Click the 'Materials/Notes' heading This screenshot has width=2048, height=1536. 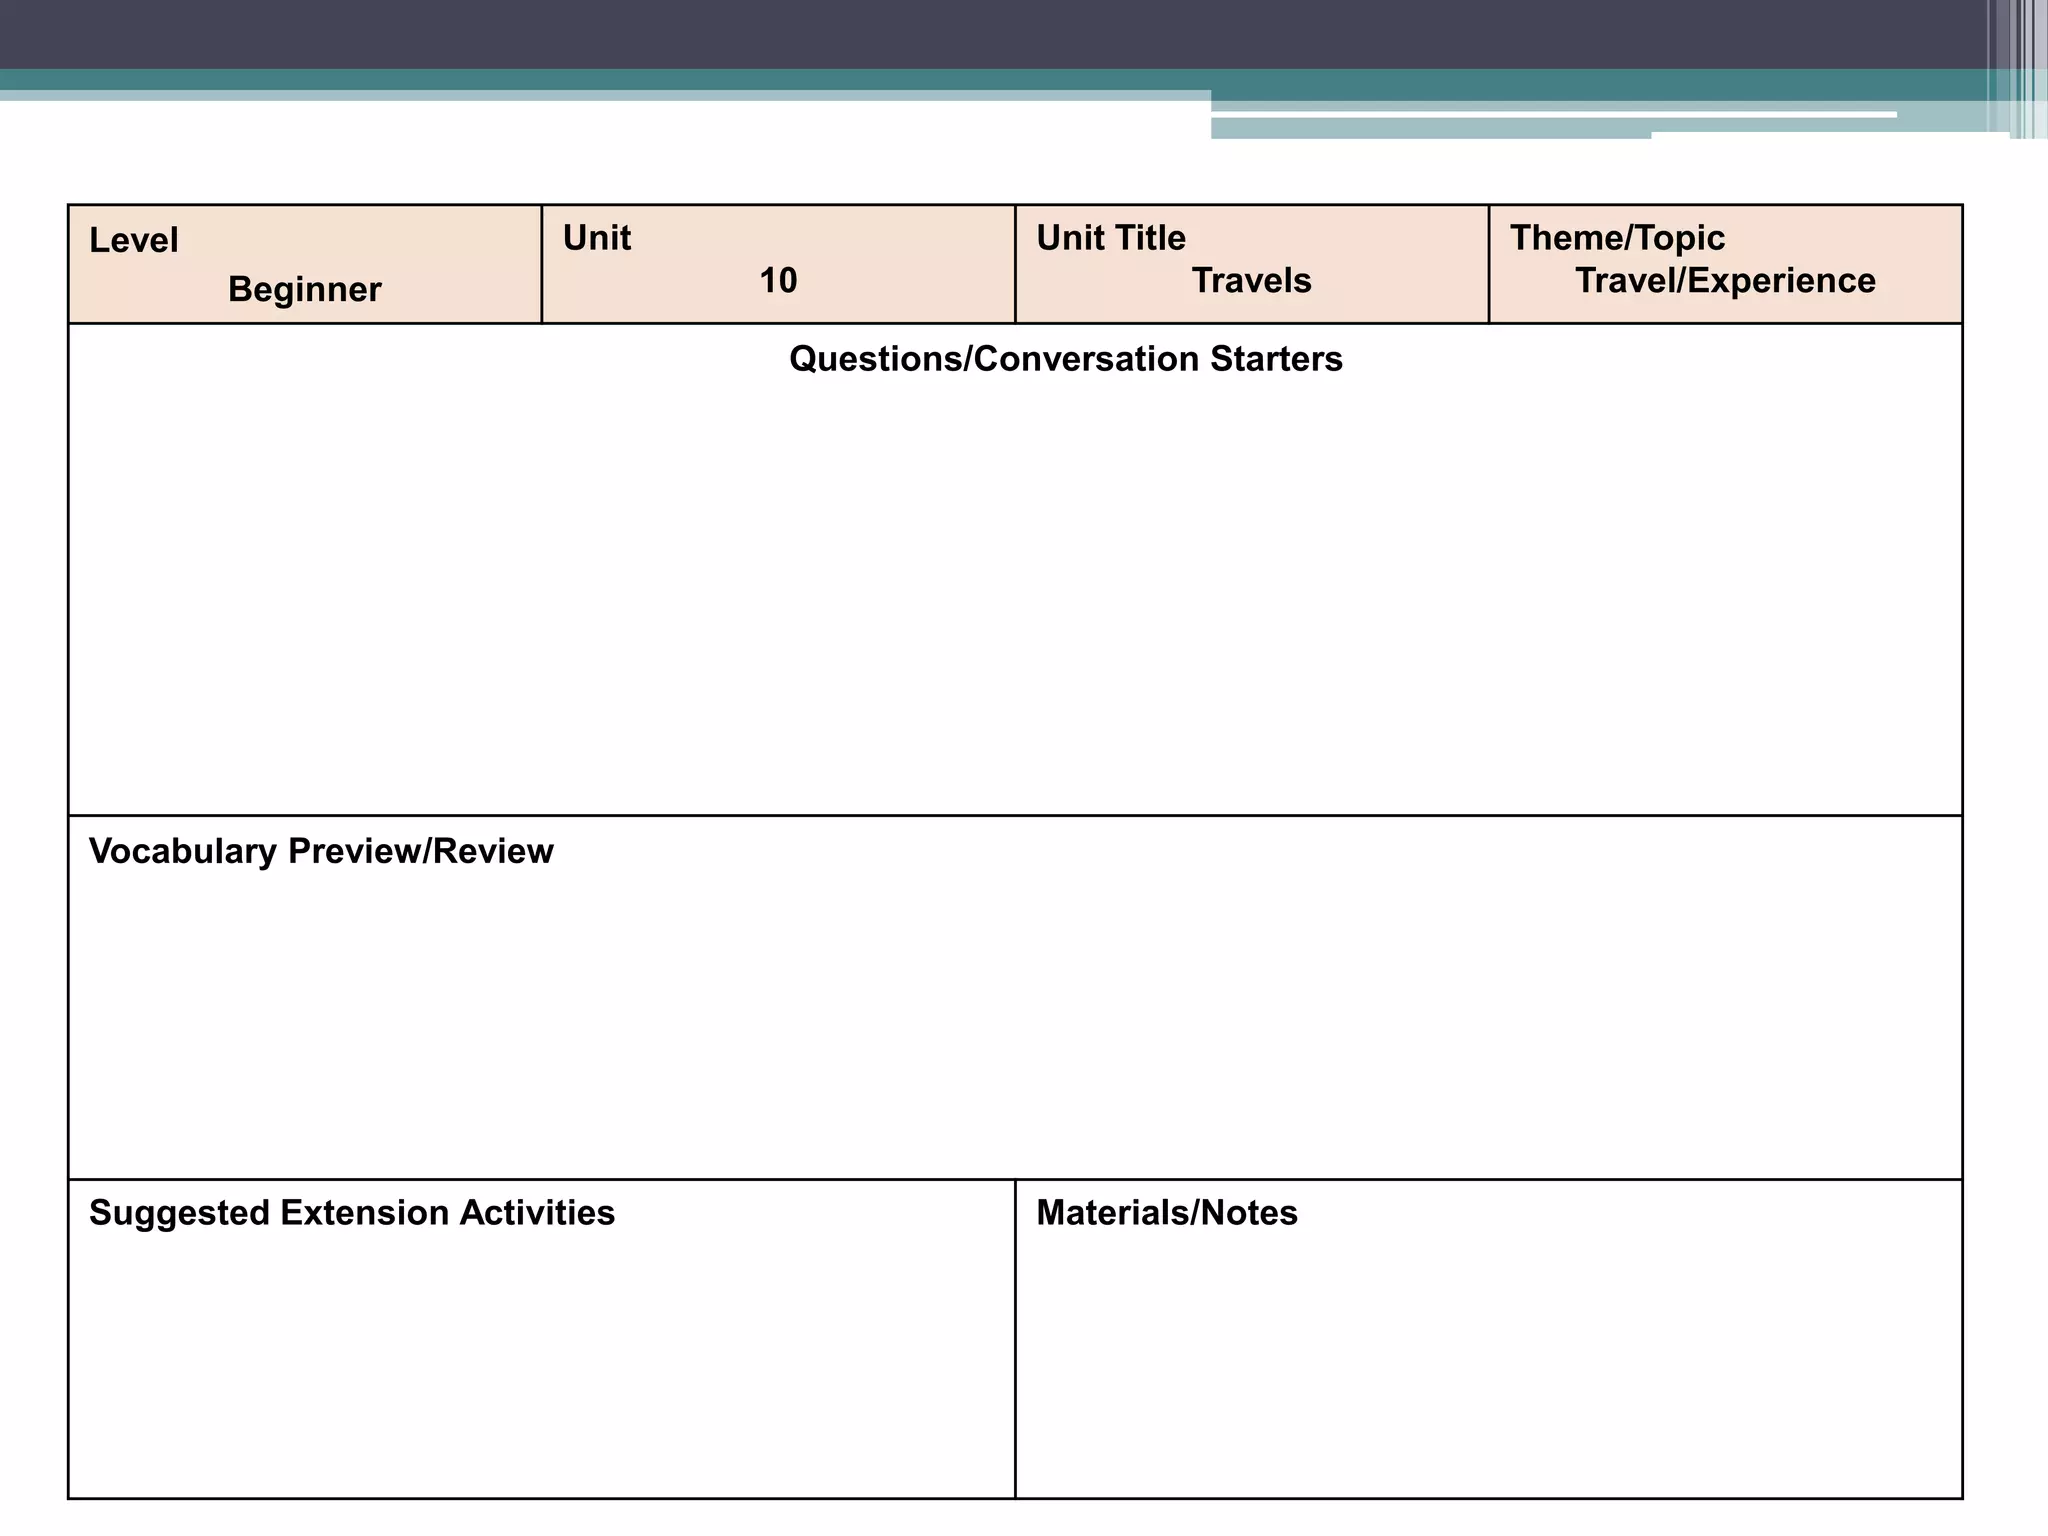pyautogui.click(x=1167, y=1213)
